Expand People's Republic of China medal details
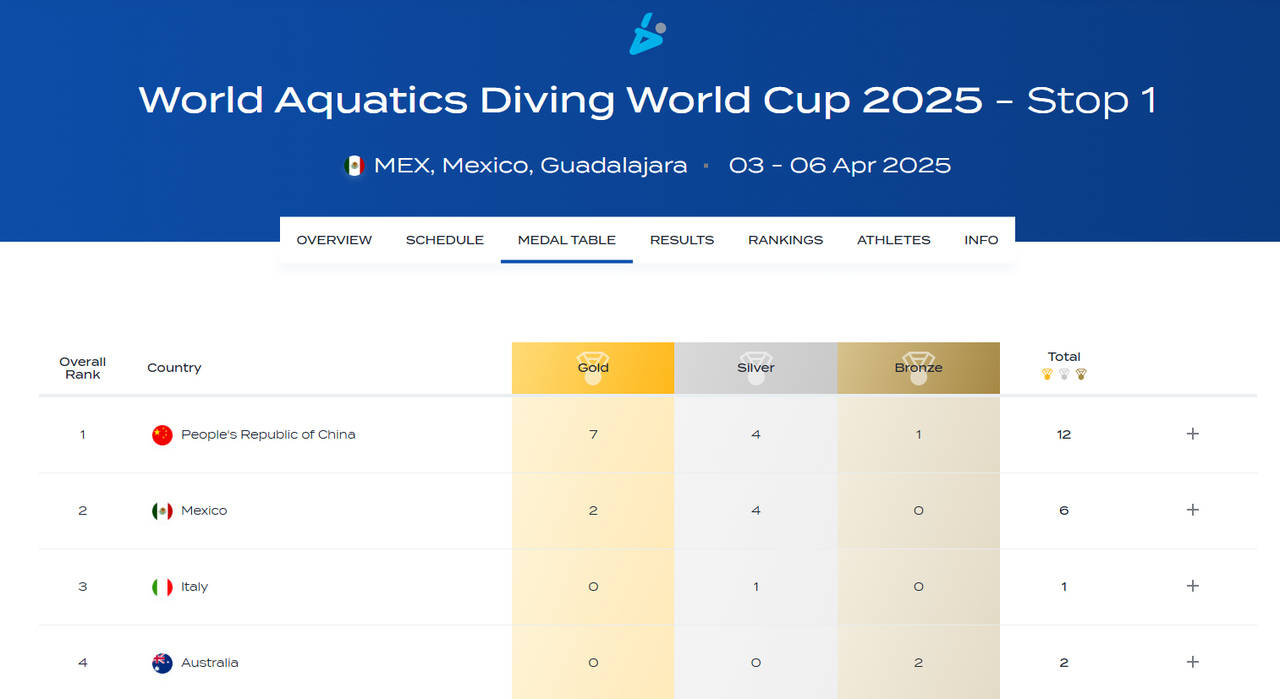This screenshot has height=699, width=1280. tap(1192, 434)
